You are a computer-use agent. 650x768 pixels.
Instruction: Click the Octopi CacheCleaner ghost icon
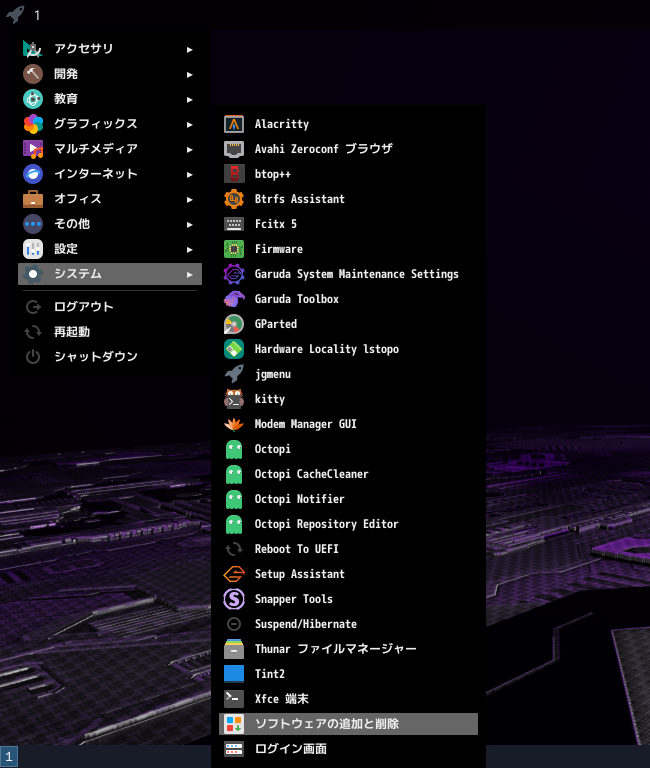pyautogui.click(x=234, y=474)
